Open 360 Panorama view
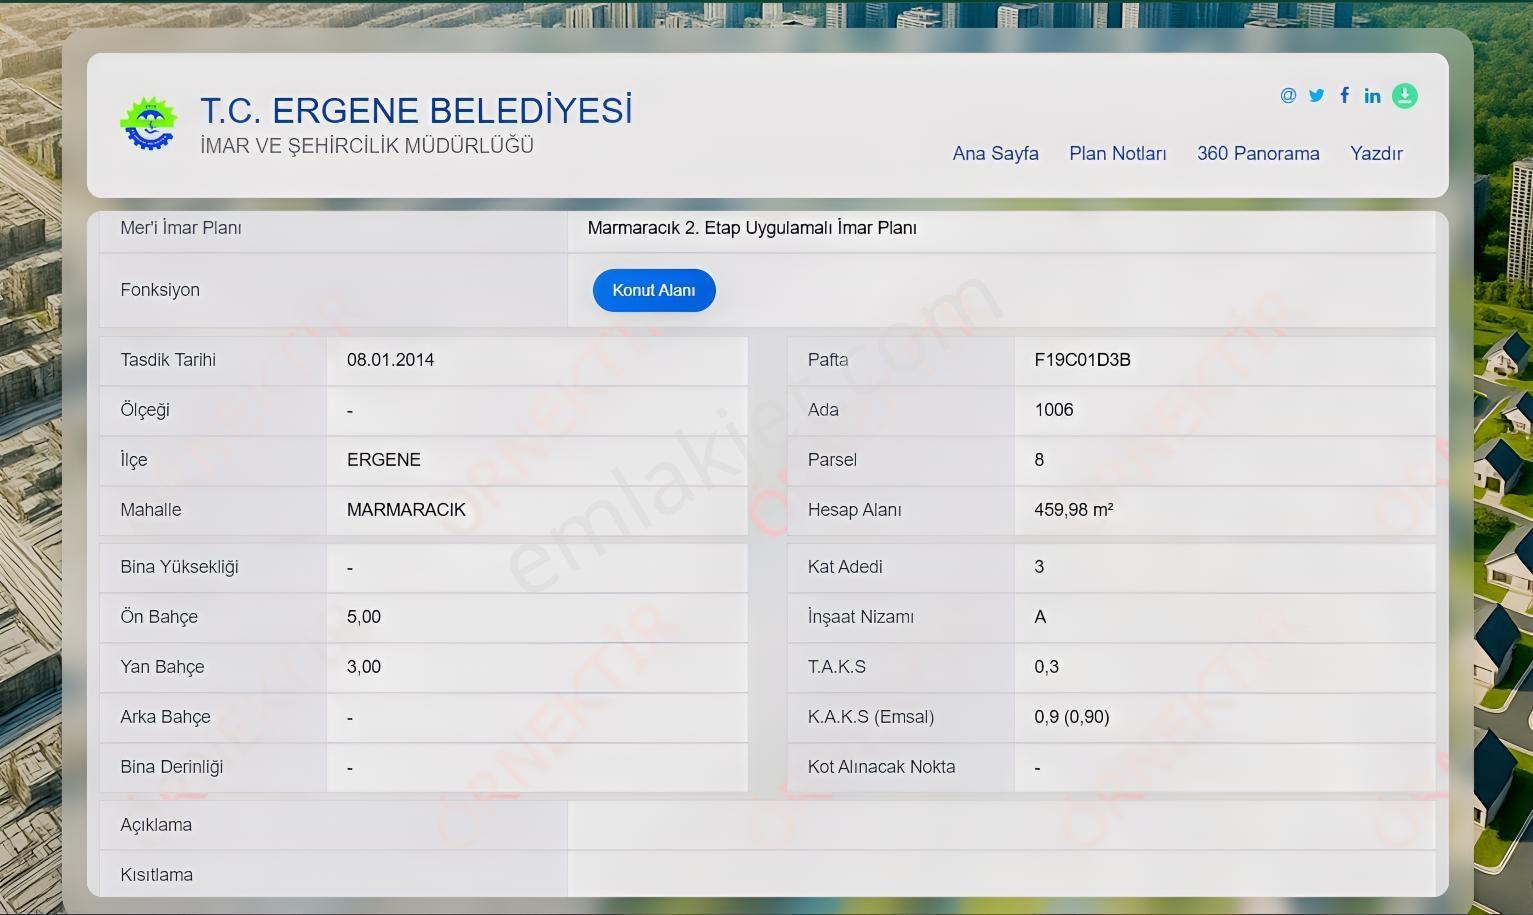The width and height of the screenshot is (1533, 915). (1258, 153)
